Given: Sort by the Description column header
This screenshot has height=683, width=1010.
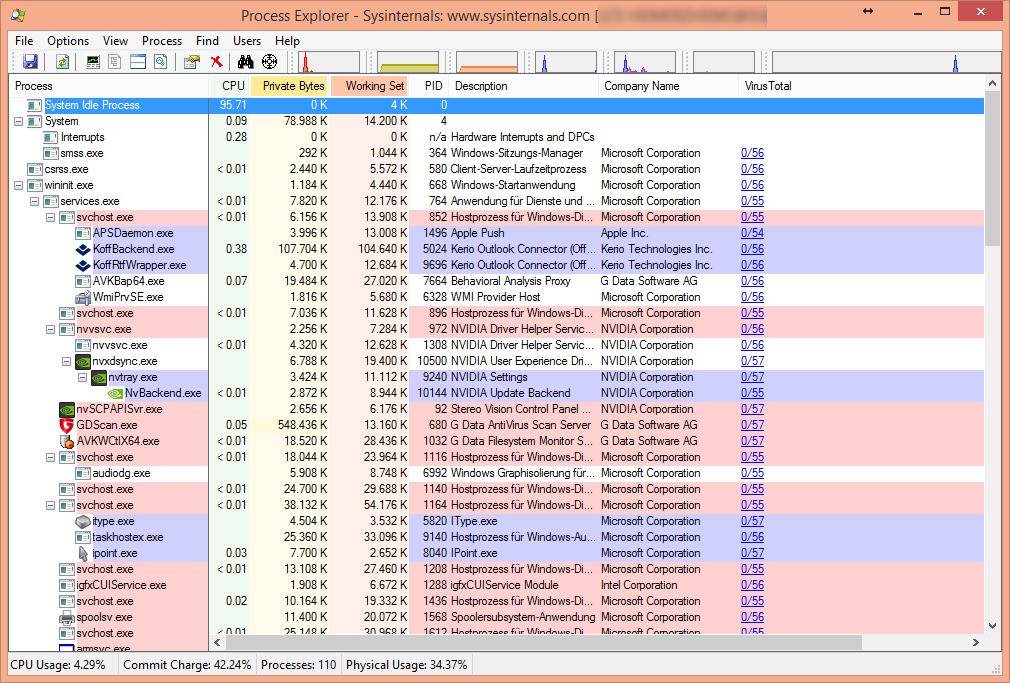Looking at the screenshot, I should pyautogui.click(x=525, y=86).
